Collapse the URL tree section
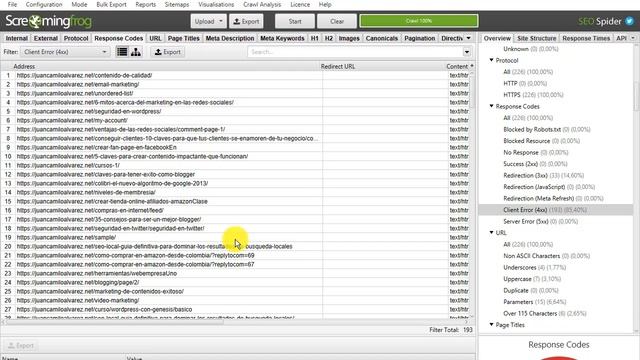Screen dimensions: 640x360 pyautogui.click(x=491, y=233)
